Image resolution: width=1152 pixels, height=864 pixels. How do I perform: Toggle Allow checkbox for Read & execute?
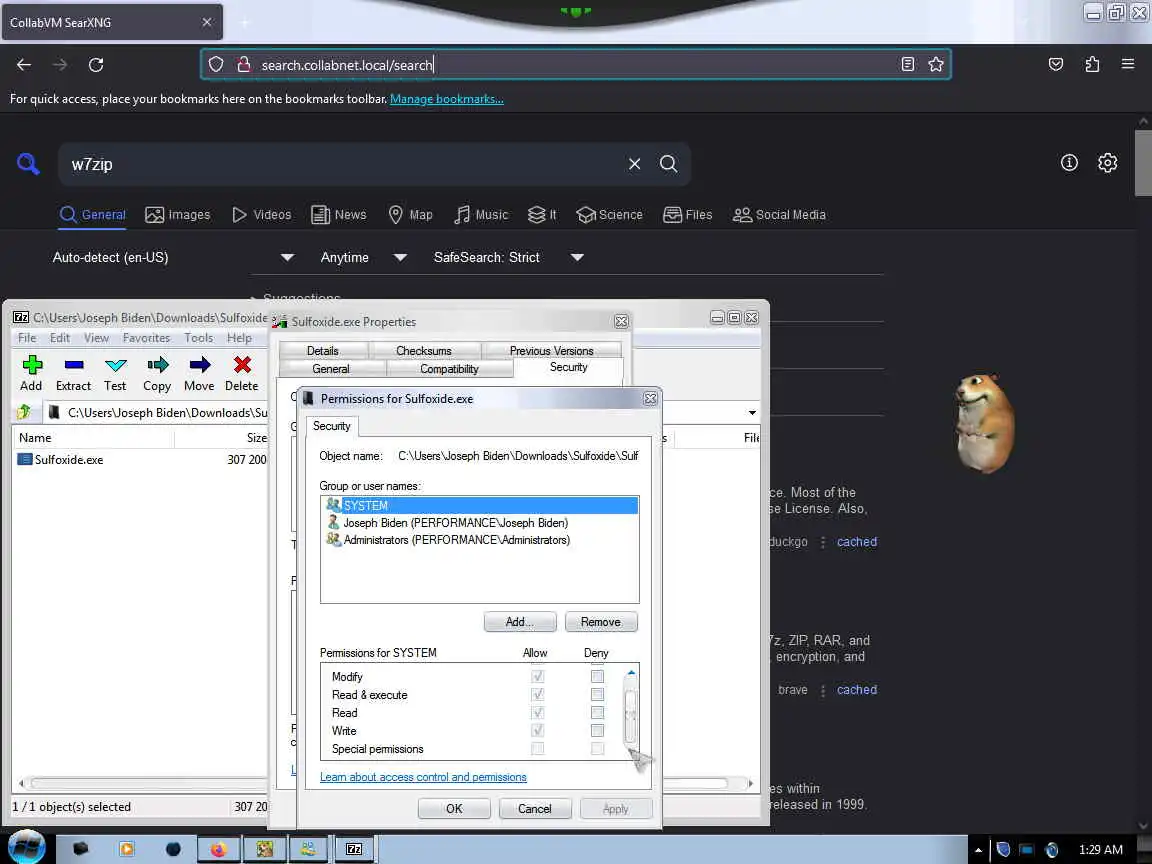(x=538, y=694)
